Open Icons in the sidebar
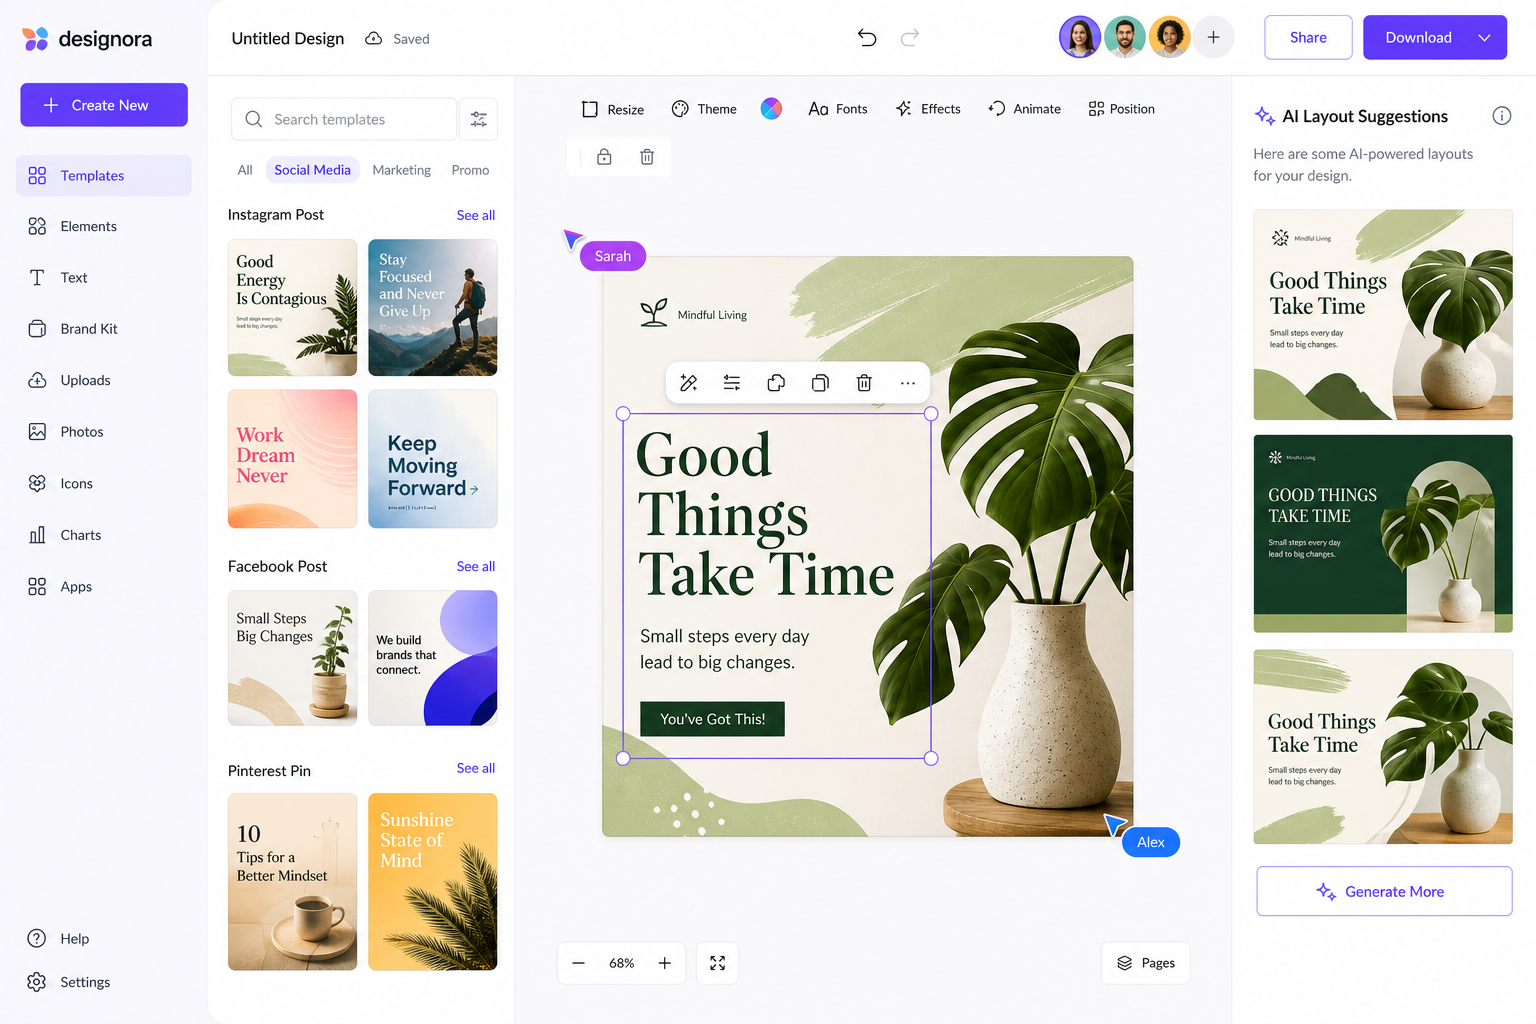 pos(104,483)
